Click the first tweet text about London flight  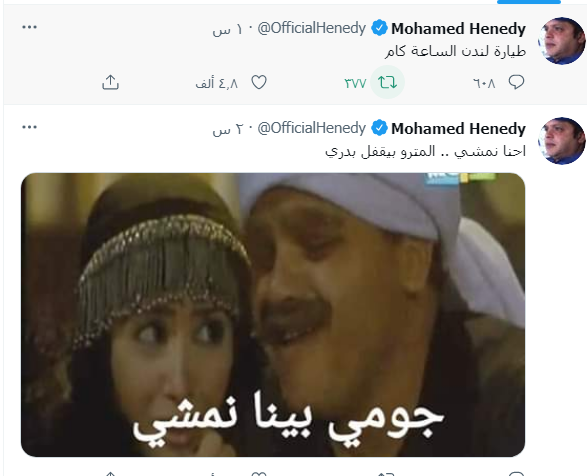pyautogui.click(x=455, y=51)
